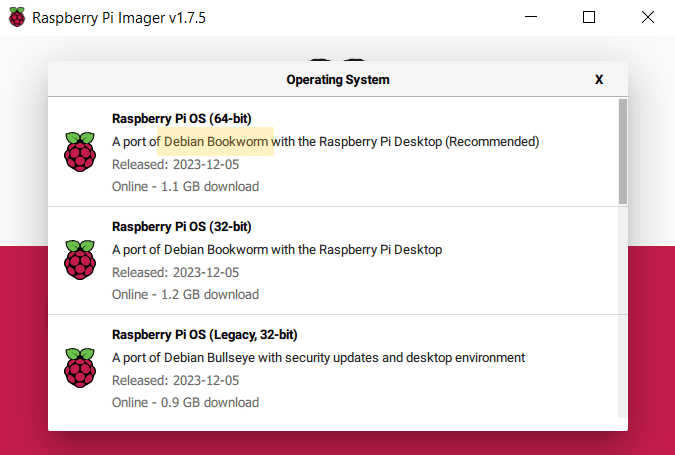
Task: Click the Operating System dialog header
Action: (338, 79)
